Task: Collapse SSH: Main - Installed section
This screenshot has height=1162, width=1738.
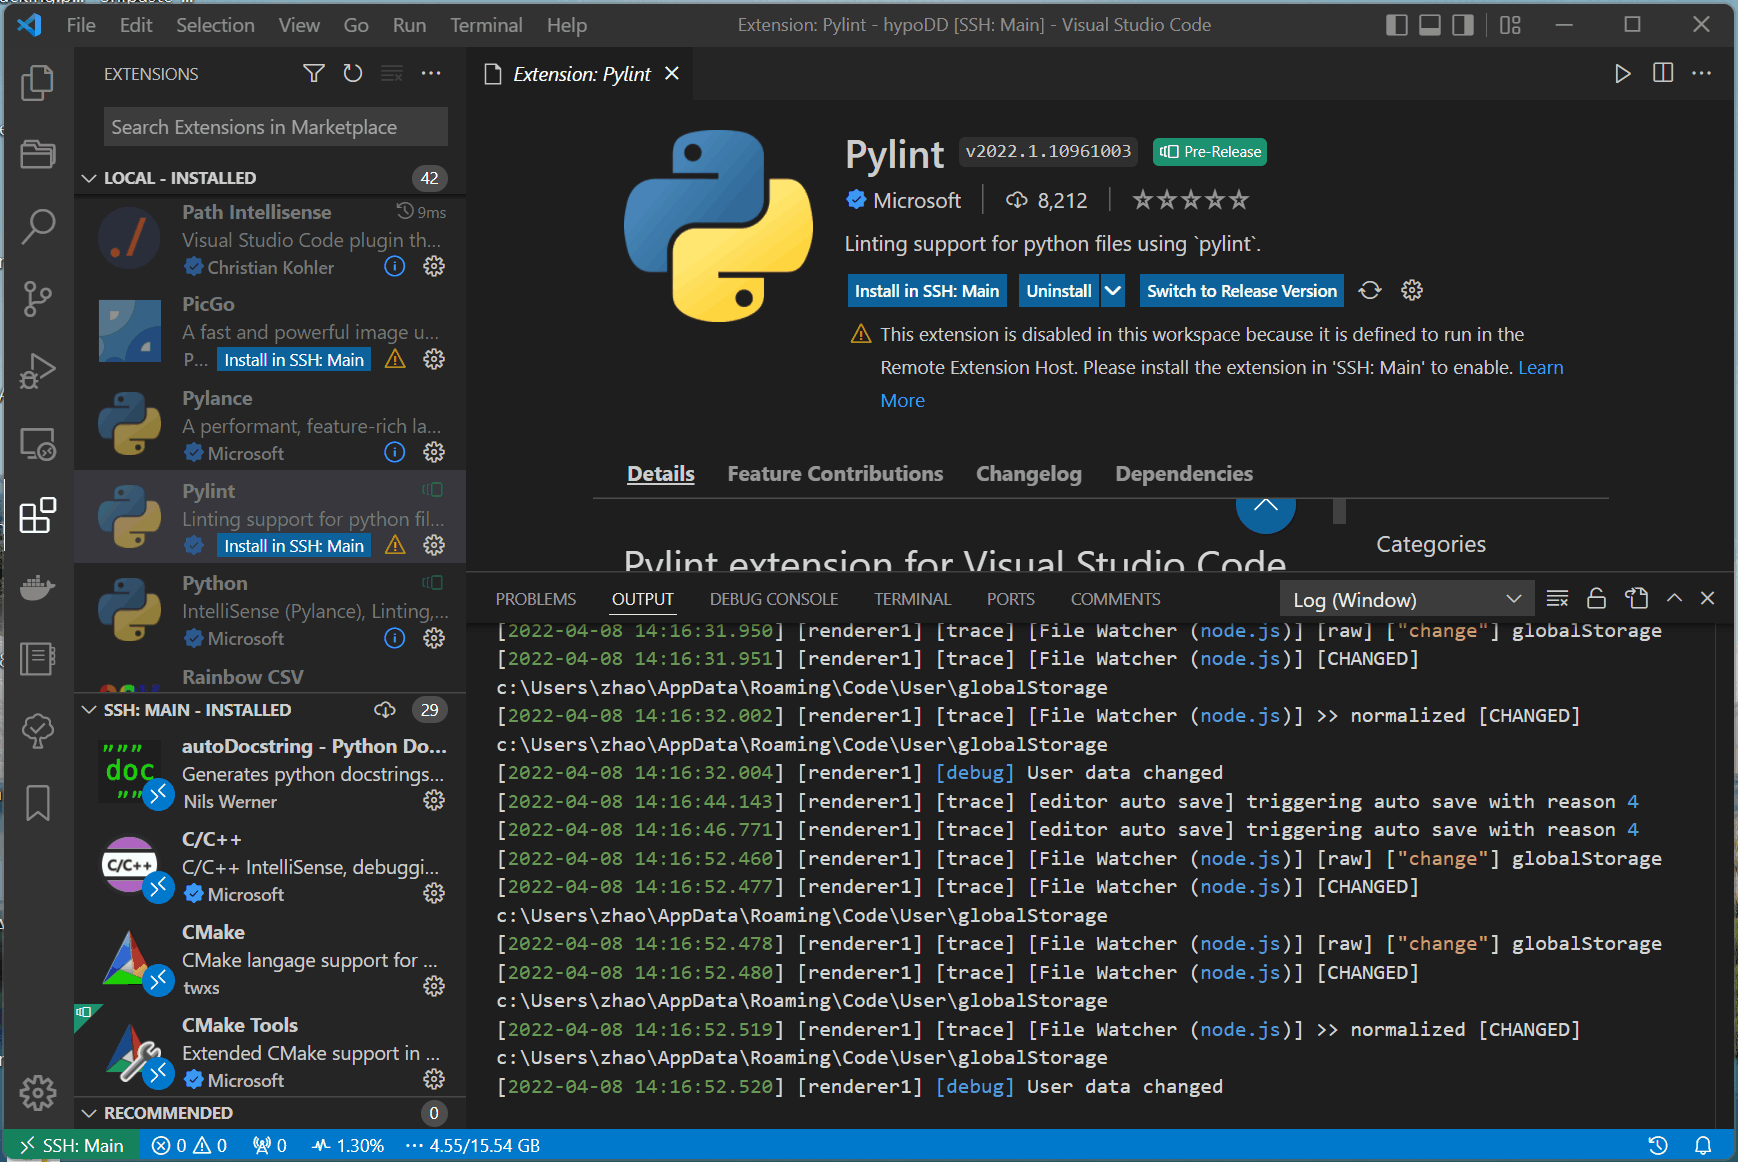Action: (x=89, y=710)
